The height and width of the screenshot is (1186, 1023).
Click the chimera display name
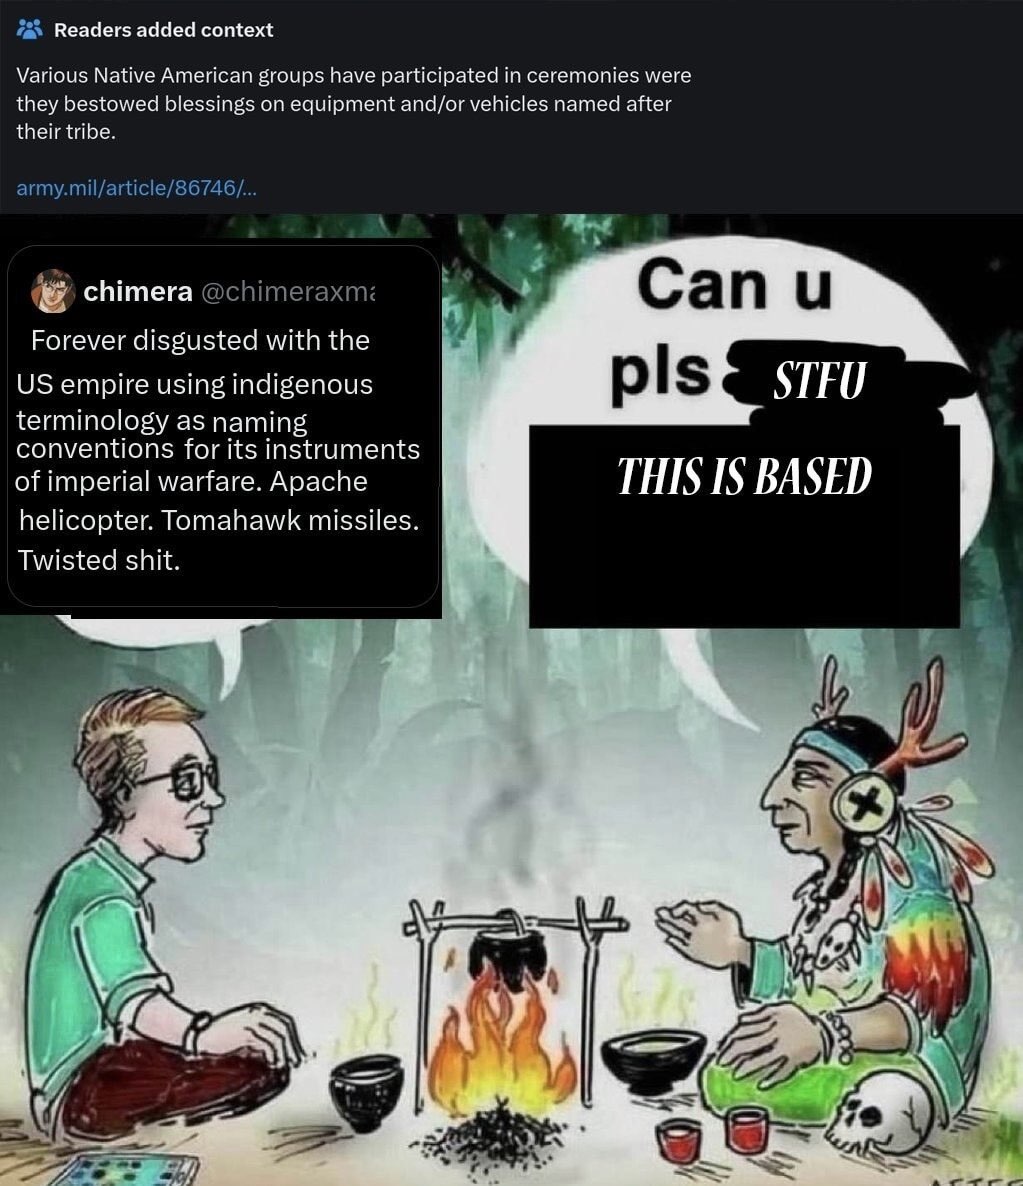(138, 291)
